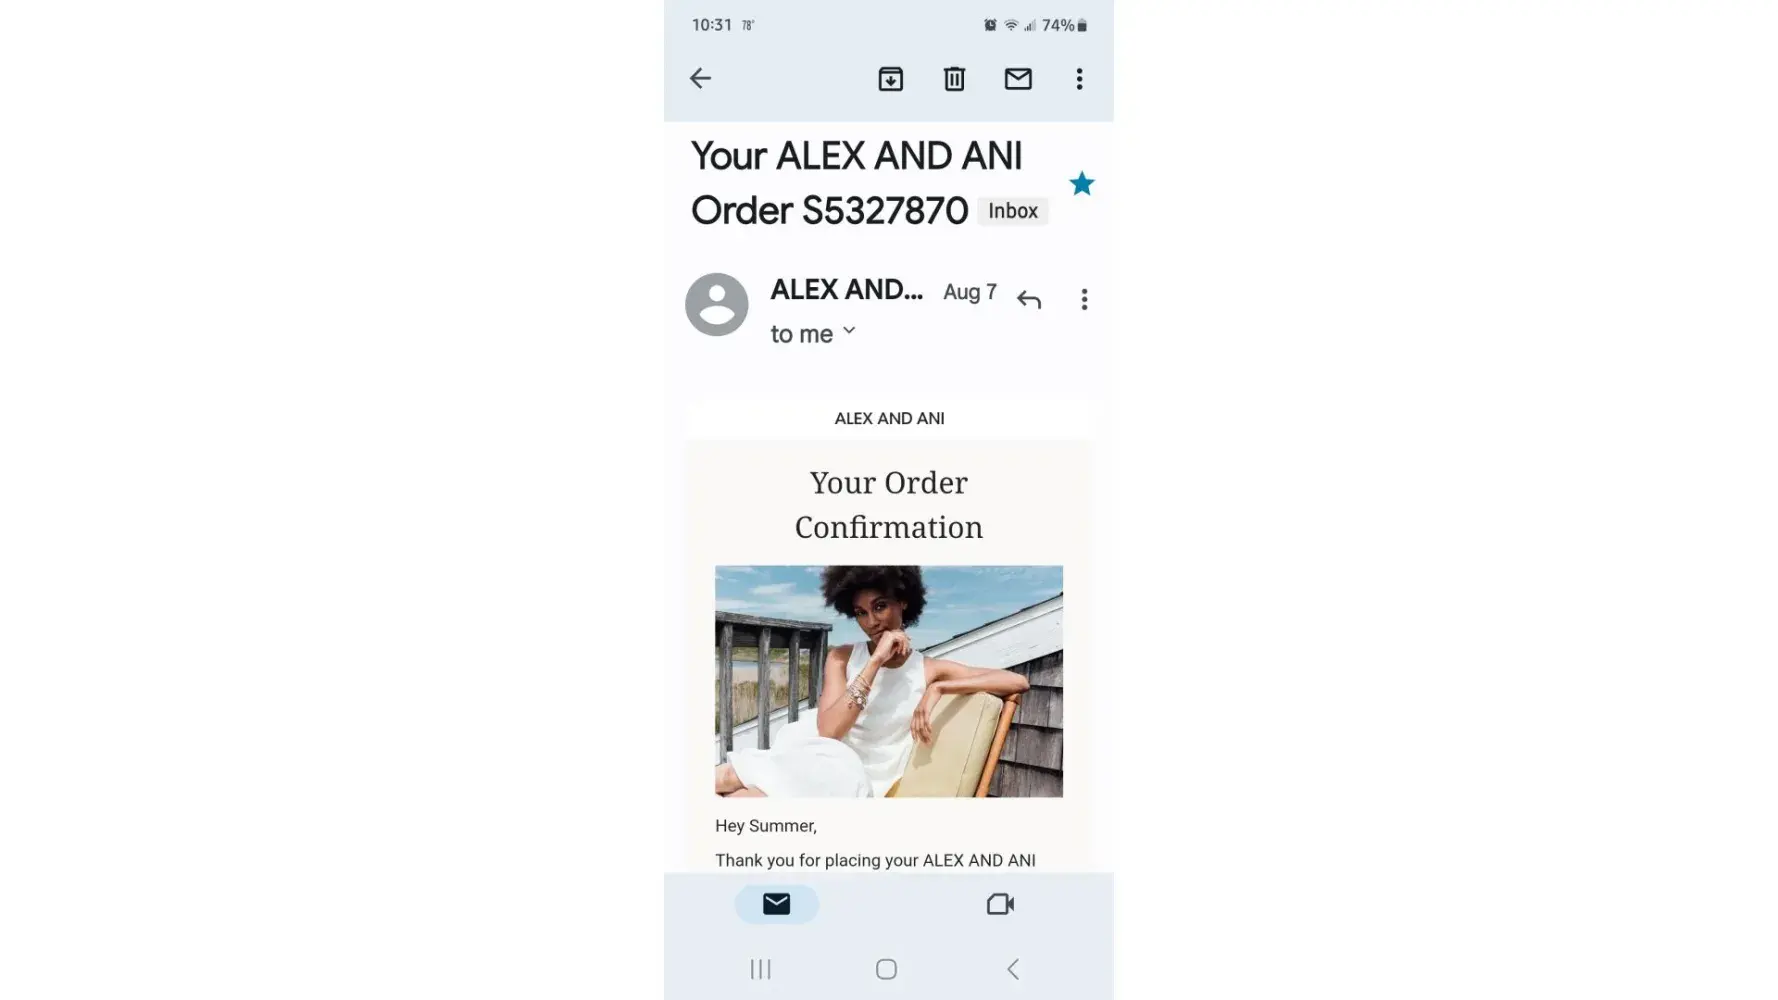Tap the email subject Order S5327870
This screenshot has width=1778, height=1000.
[x=830, y=211]
